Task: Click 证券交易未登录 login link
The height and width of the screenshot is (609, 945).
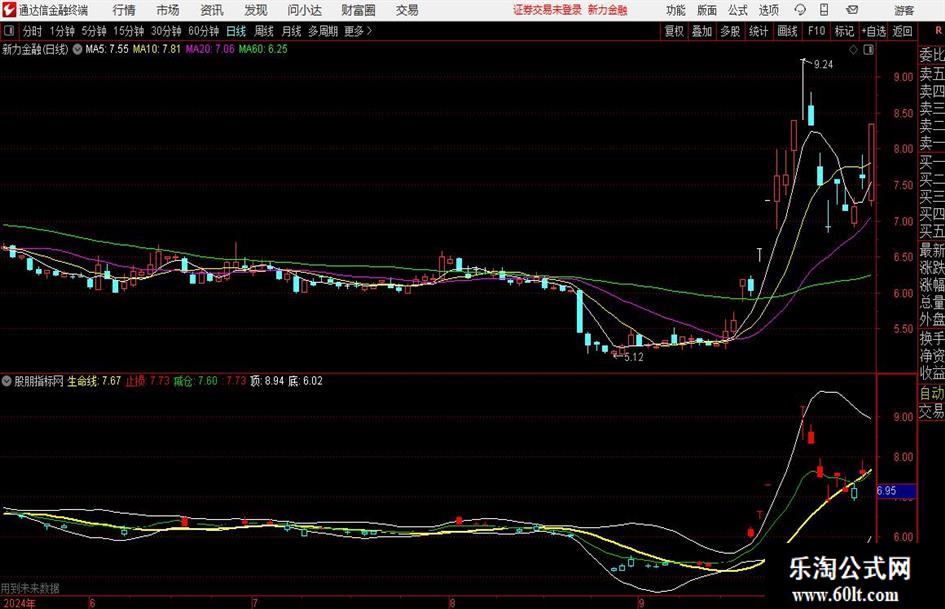Action: click(547, 10)
